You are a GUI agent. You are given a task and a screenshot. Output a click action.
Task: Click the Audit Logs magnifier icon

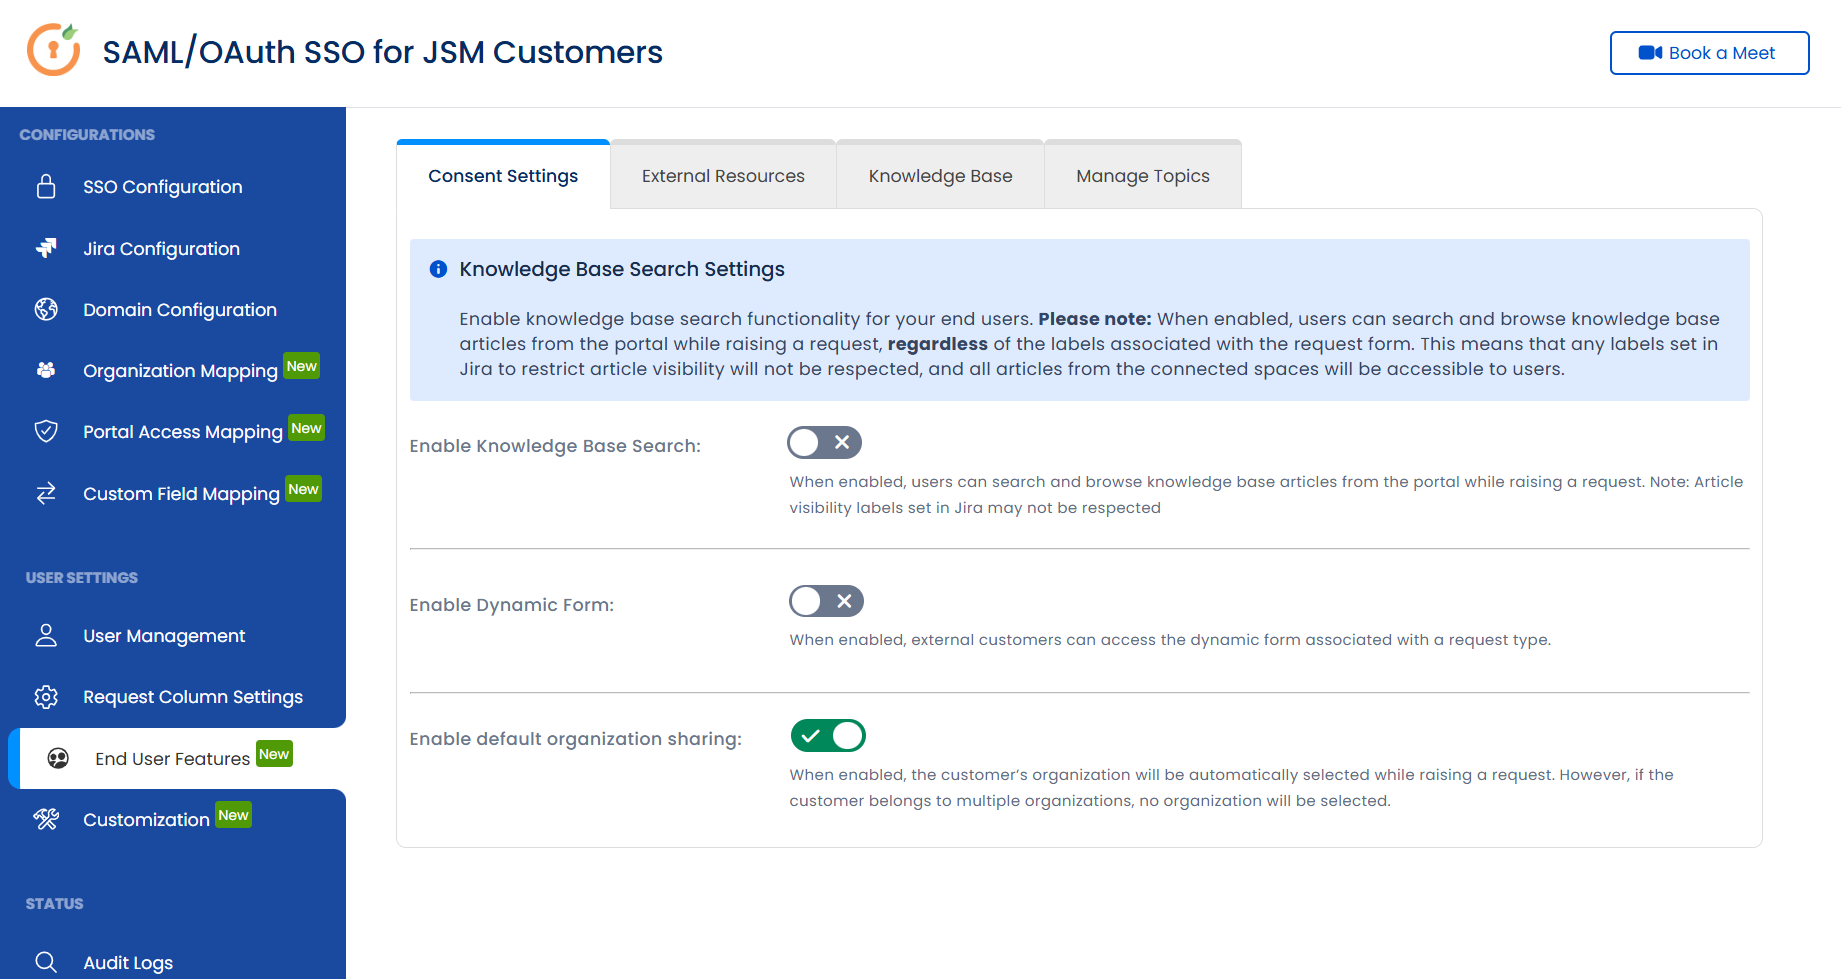point(46,962)
